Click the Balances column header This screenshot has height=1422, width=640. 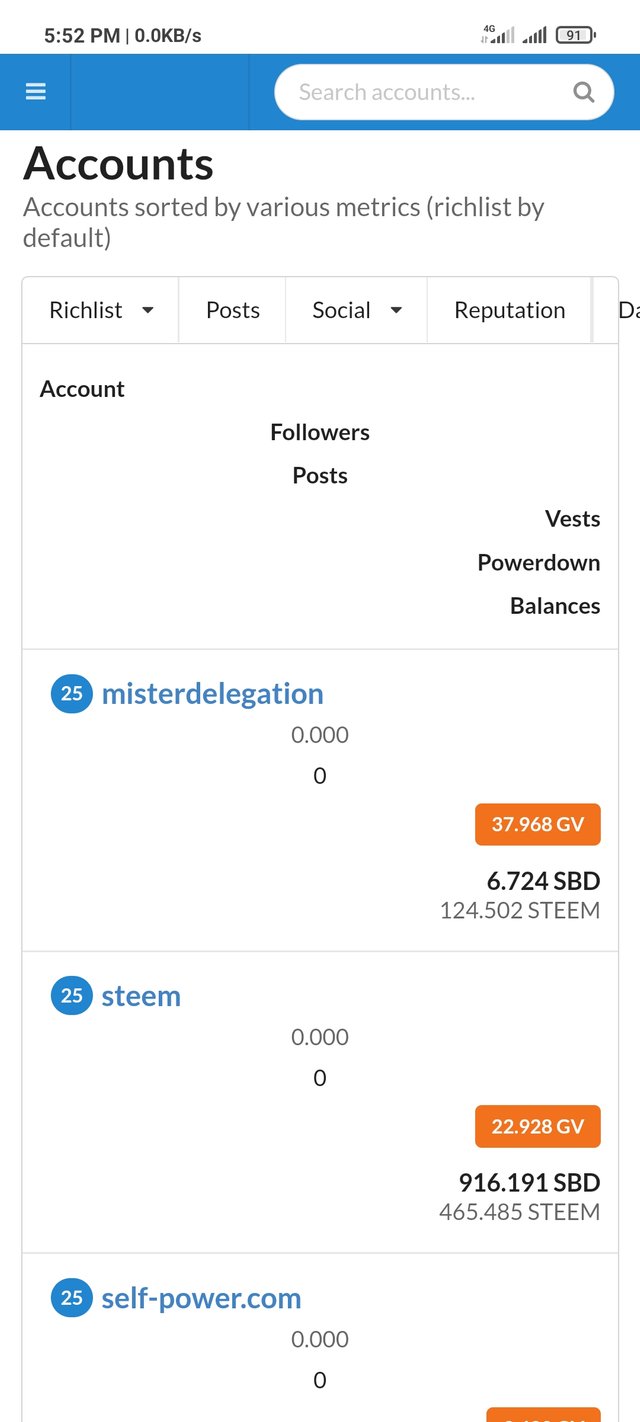point(555,606)
